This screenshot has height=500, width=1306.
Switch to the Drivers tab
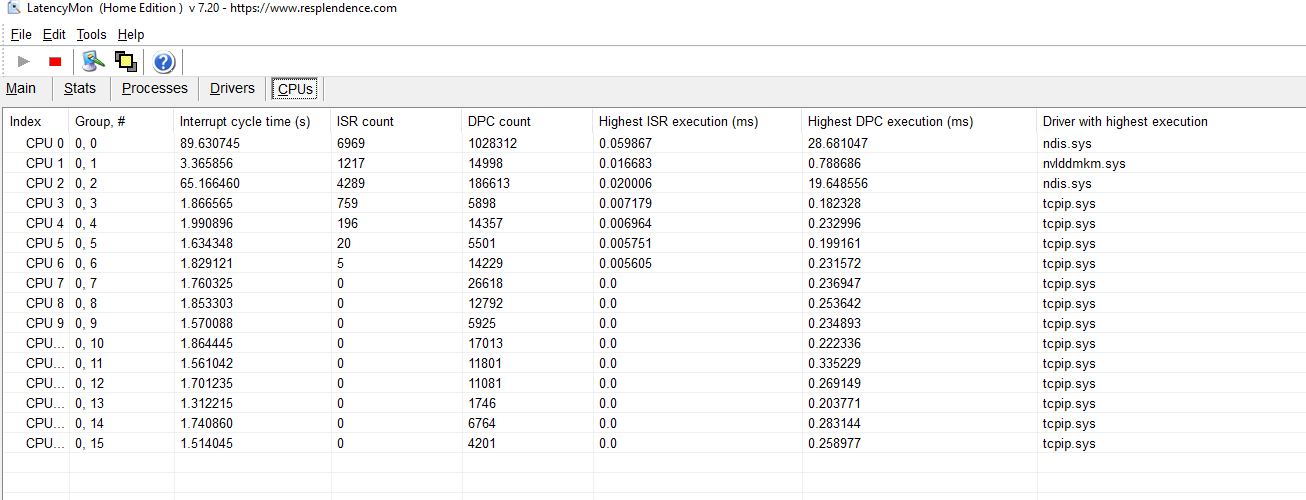232,88
